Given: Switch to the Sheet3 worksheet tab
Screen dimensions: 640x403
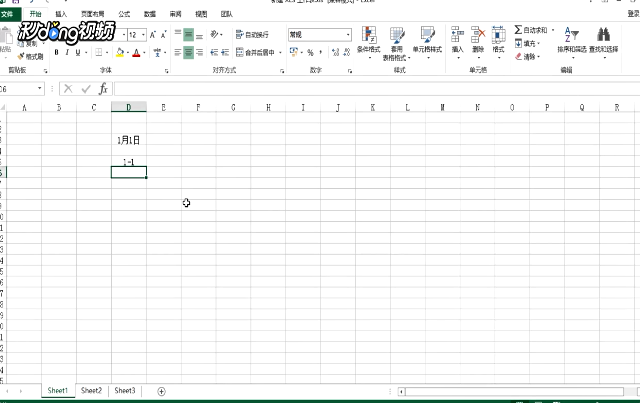Looking at the screenshot, I should 124,390.
